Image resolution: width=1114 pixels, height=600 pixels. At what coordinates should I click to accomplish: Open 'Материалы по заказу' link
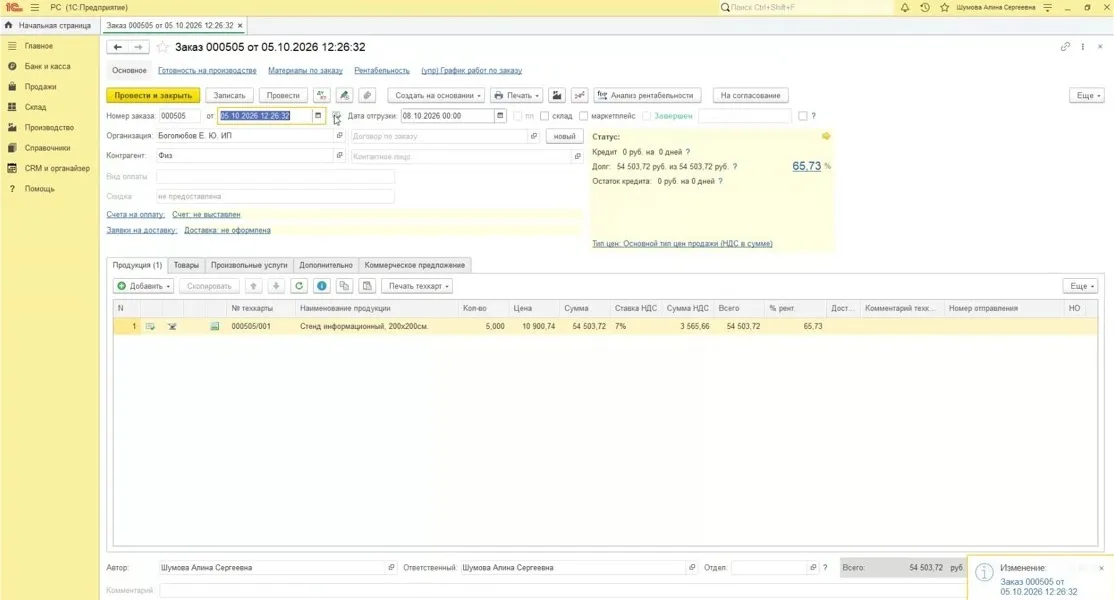[305, 70]
